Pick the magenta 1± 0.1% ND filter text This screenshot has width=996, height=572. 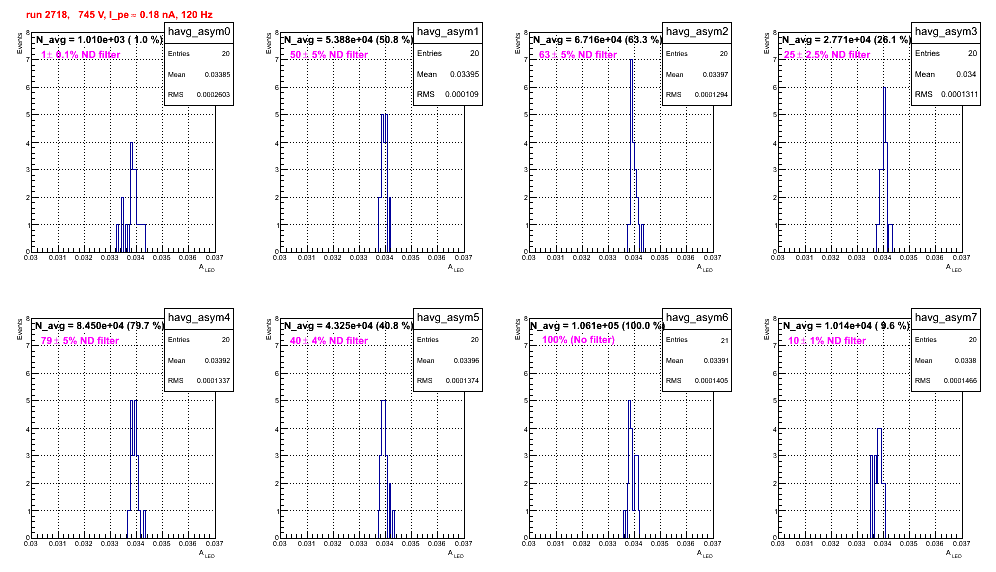(81, 55)
